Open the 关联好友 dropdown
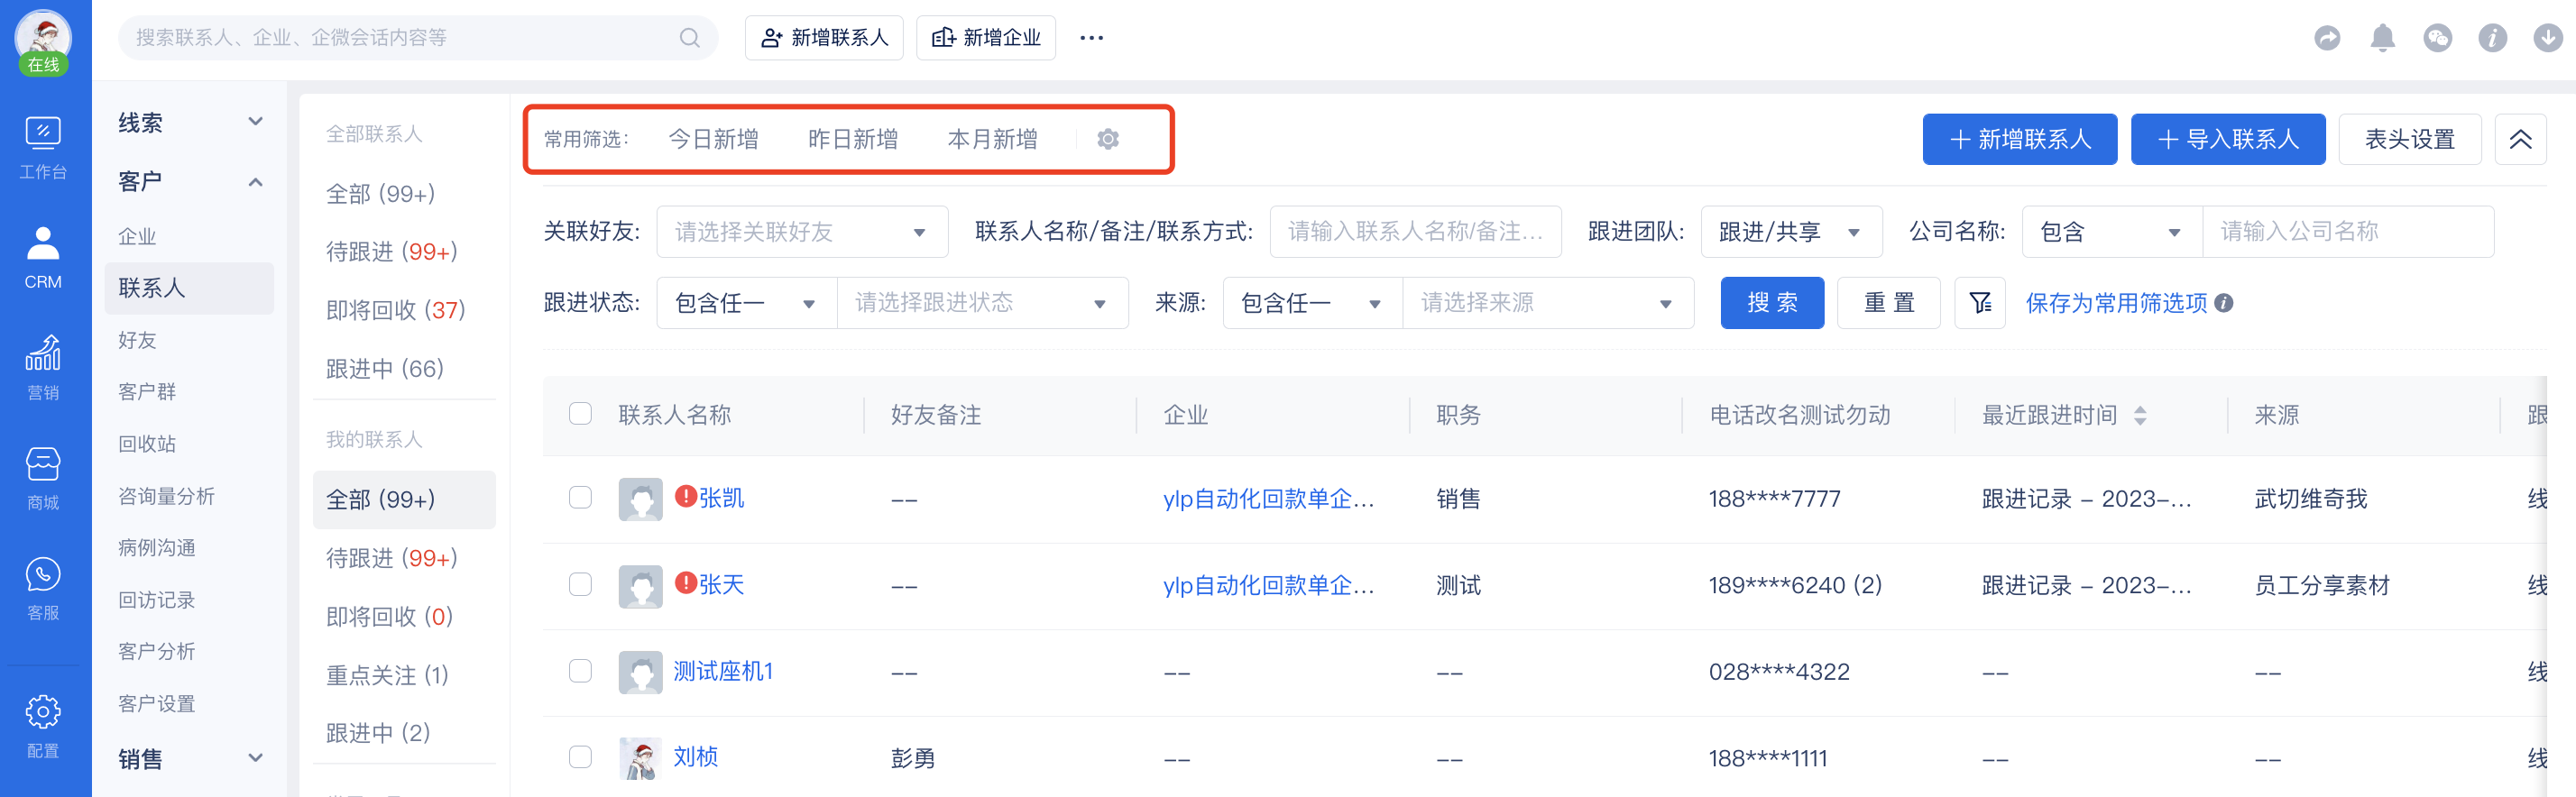The width and height of the screenshot is (2576, 797). [802, 232]
